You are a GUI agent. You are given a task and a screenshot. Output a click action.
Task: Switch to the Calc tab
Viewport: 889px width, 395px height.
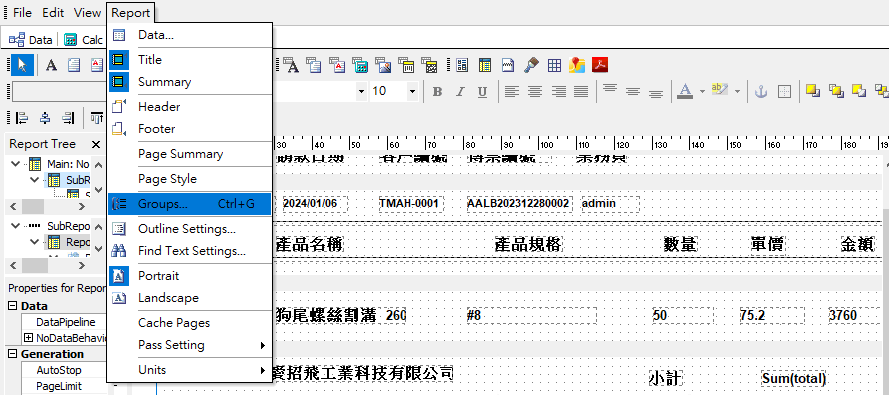(x=83, y=40)
